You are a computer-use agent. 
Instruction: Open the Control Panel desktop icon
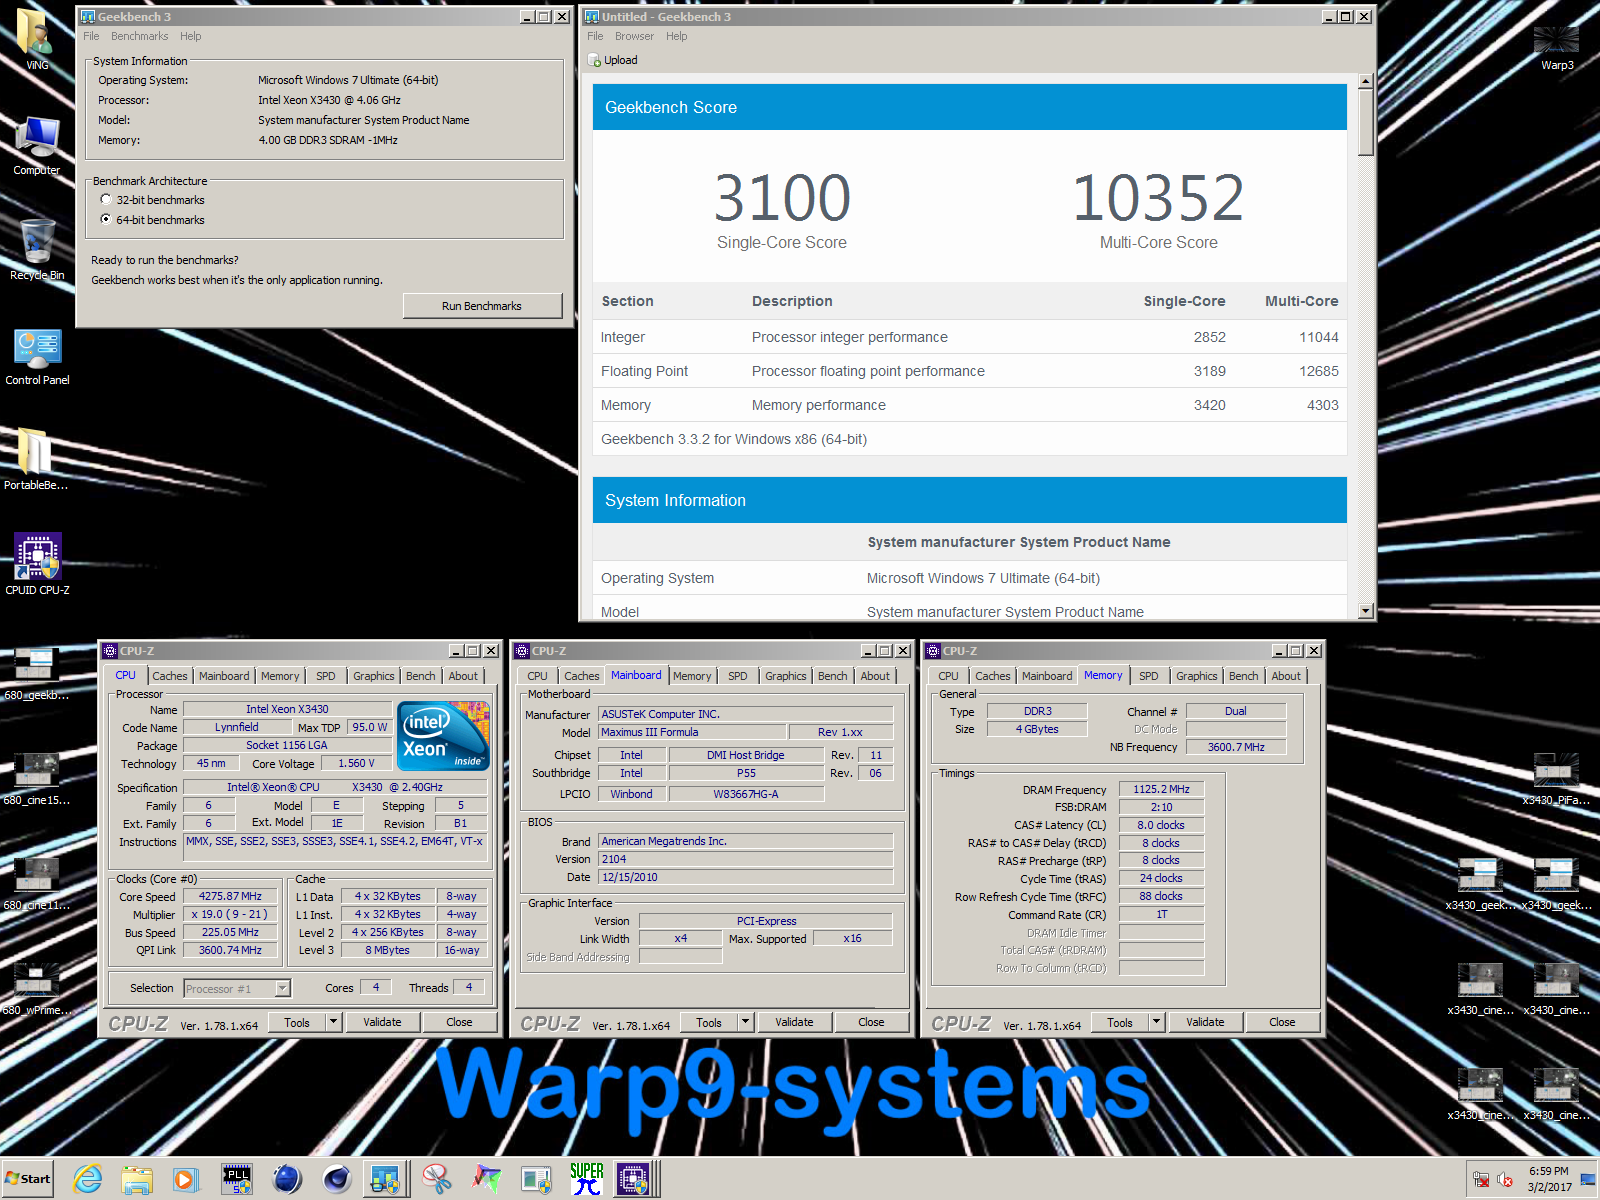37,356
